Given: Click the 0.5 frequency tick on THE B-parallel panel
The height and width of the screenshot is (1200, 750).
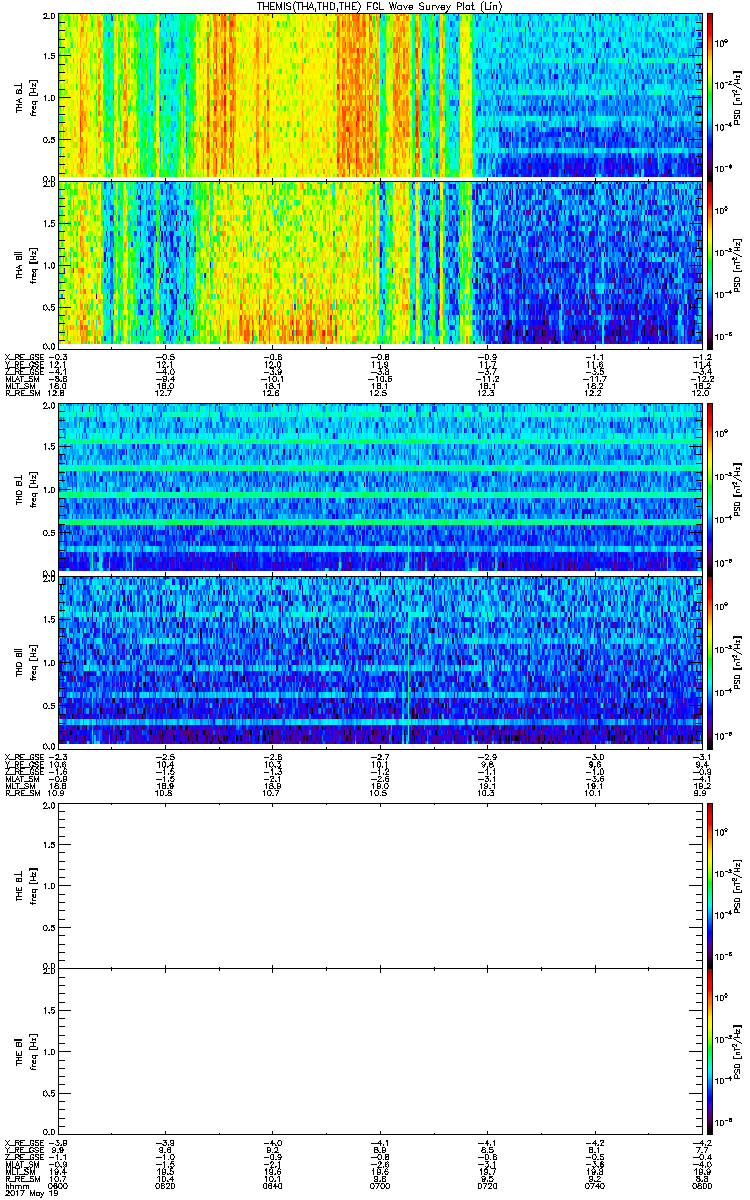Looking at the screenshot, I should (49, 1092).
